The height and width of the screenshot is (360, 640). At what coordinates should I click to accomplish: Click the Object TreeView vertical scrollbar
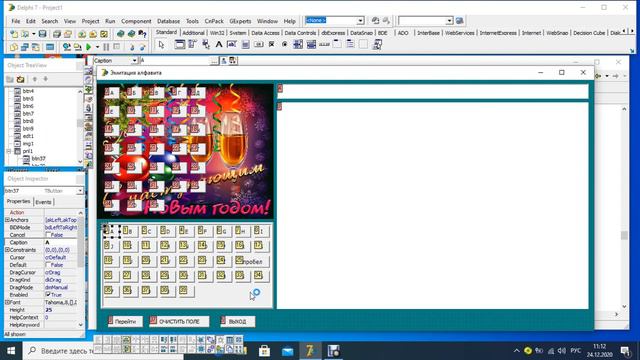coord(80,127)
